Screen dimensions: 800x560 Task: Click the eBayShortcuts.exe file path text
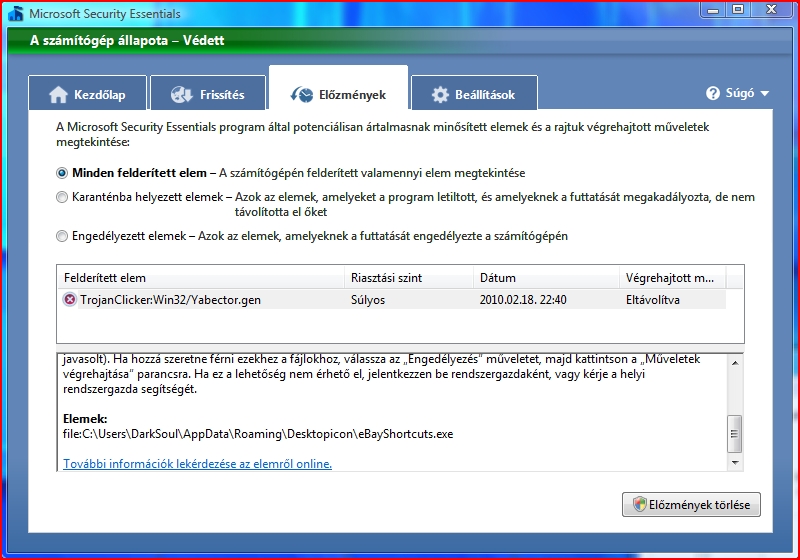click(258, 434)
